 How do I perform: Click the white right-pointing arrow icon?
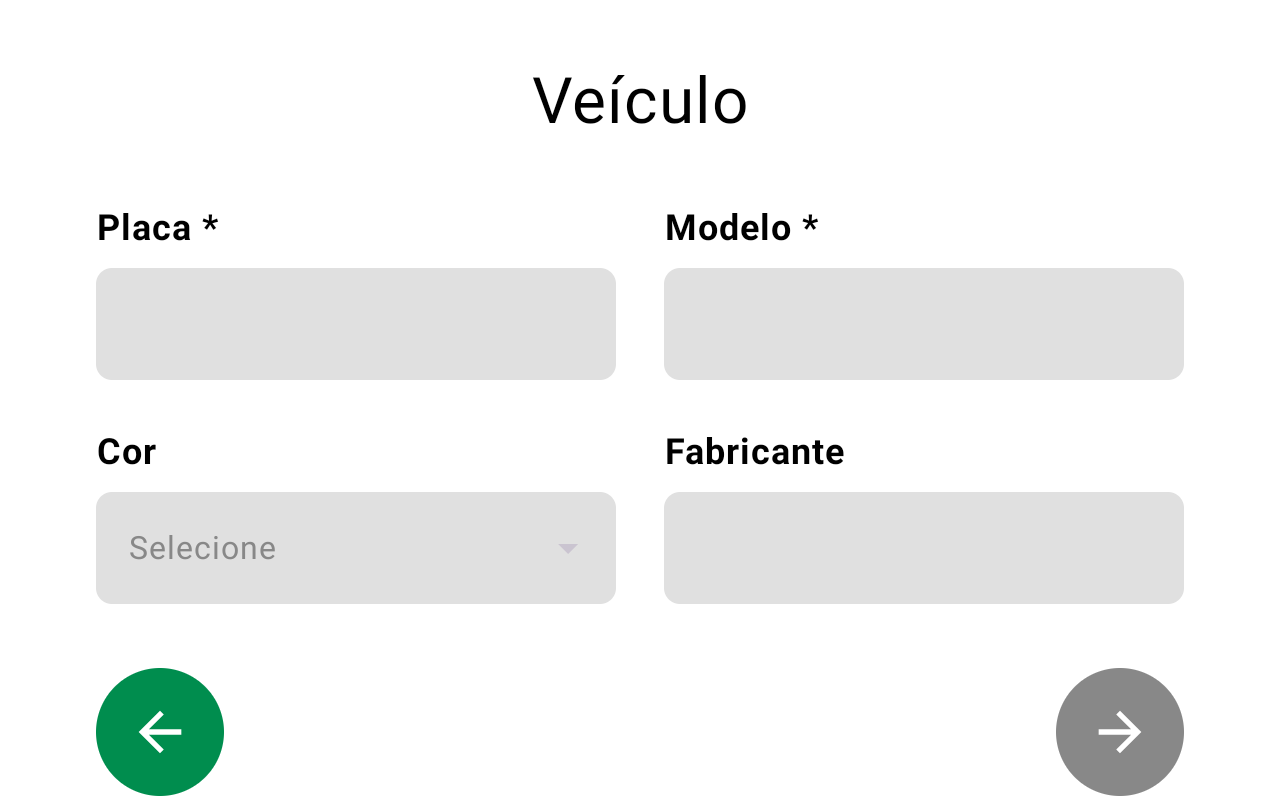click(x=1120, y=732)
